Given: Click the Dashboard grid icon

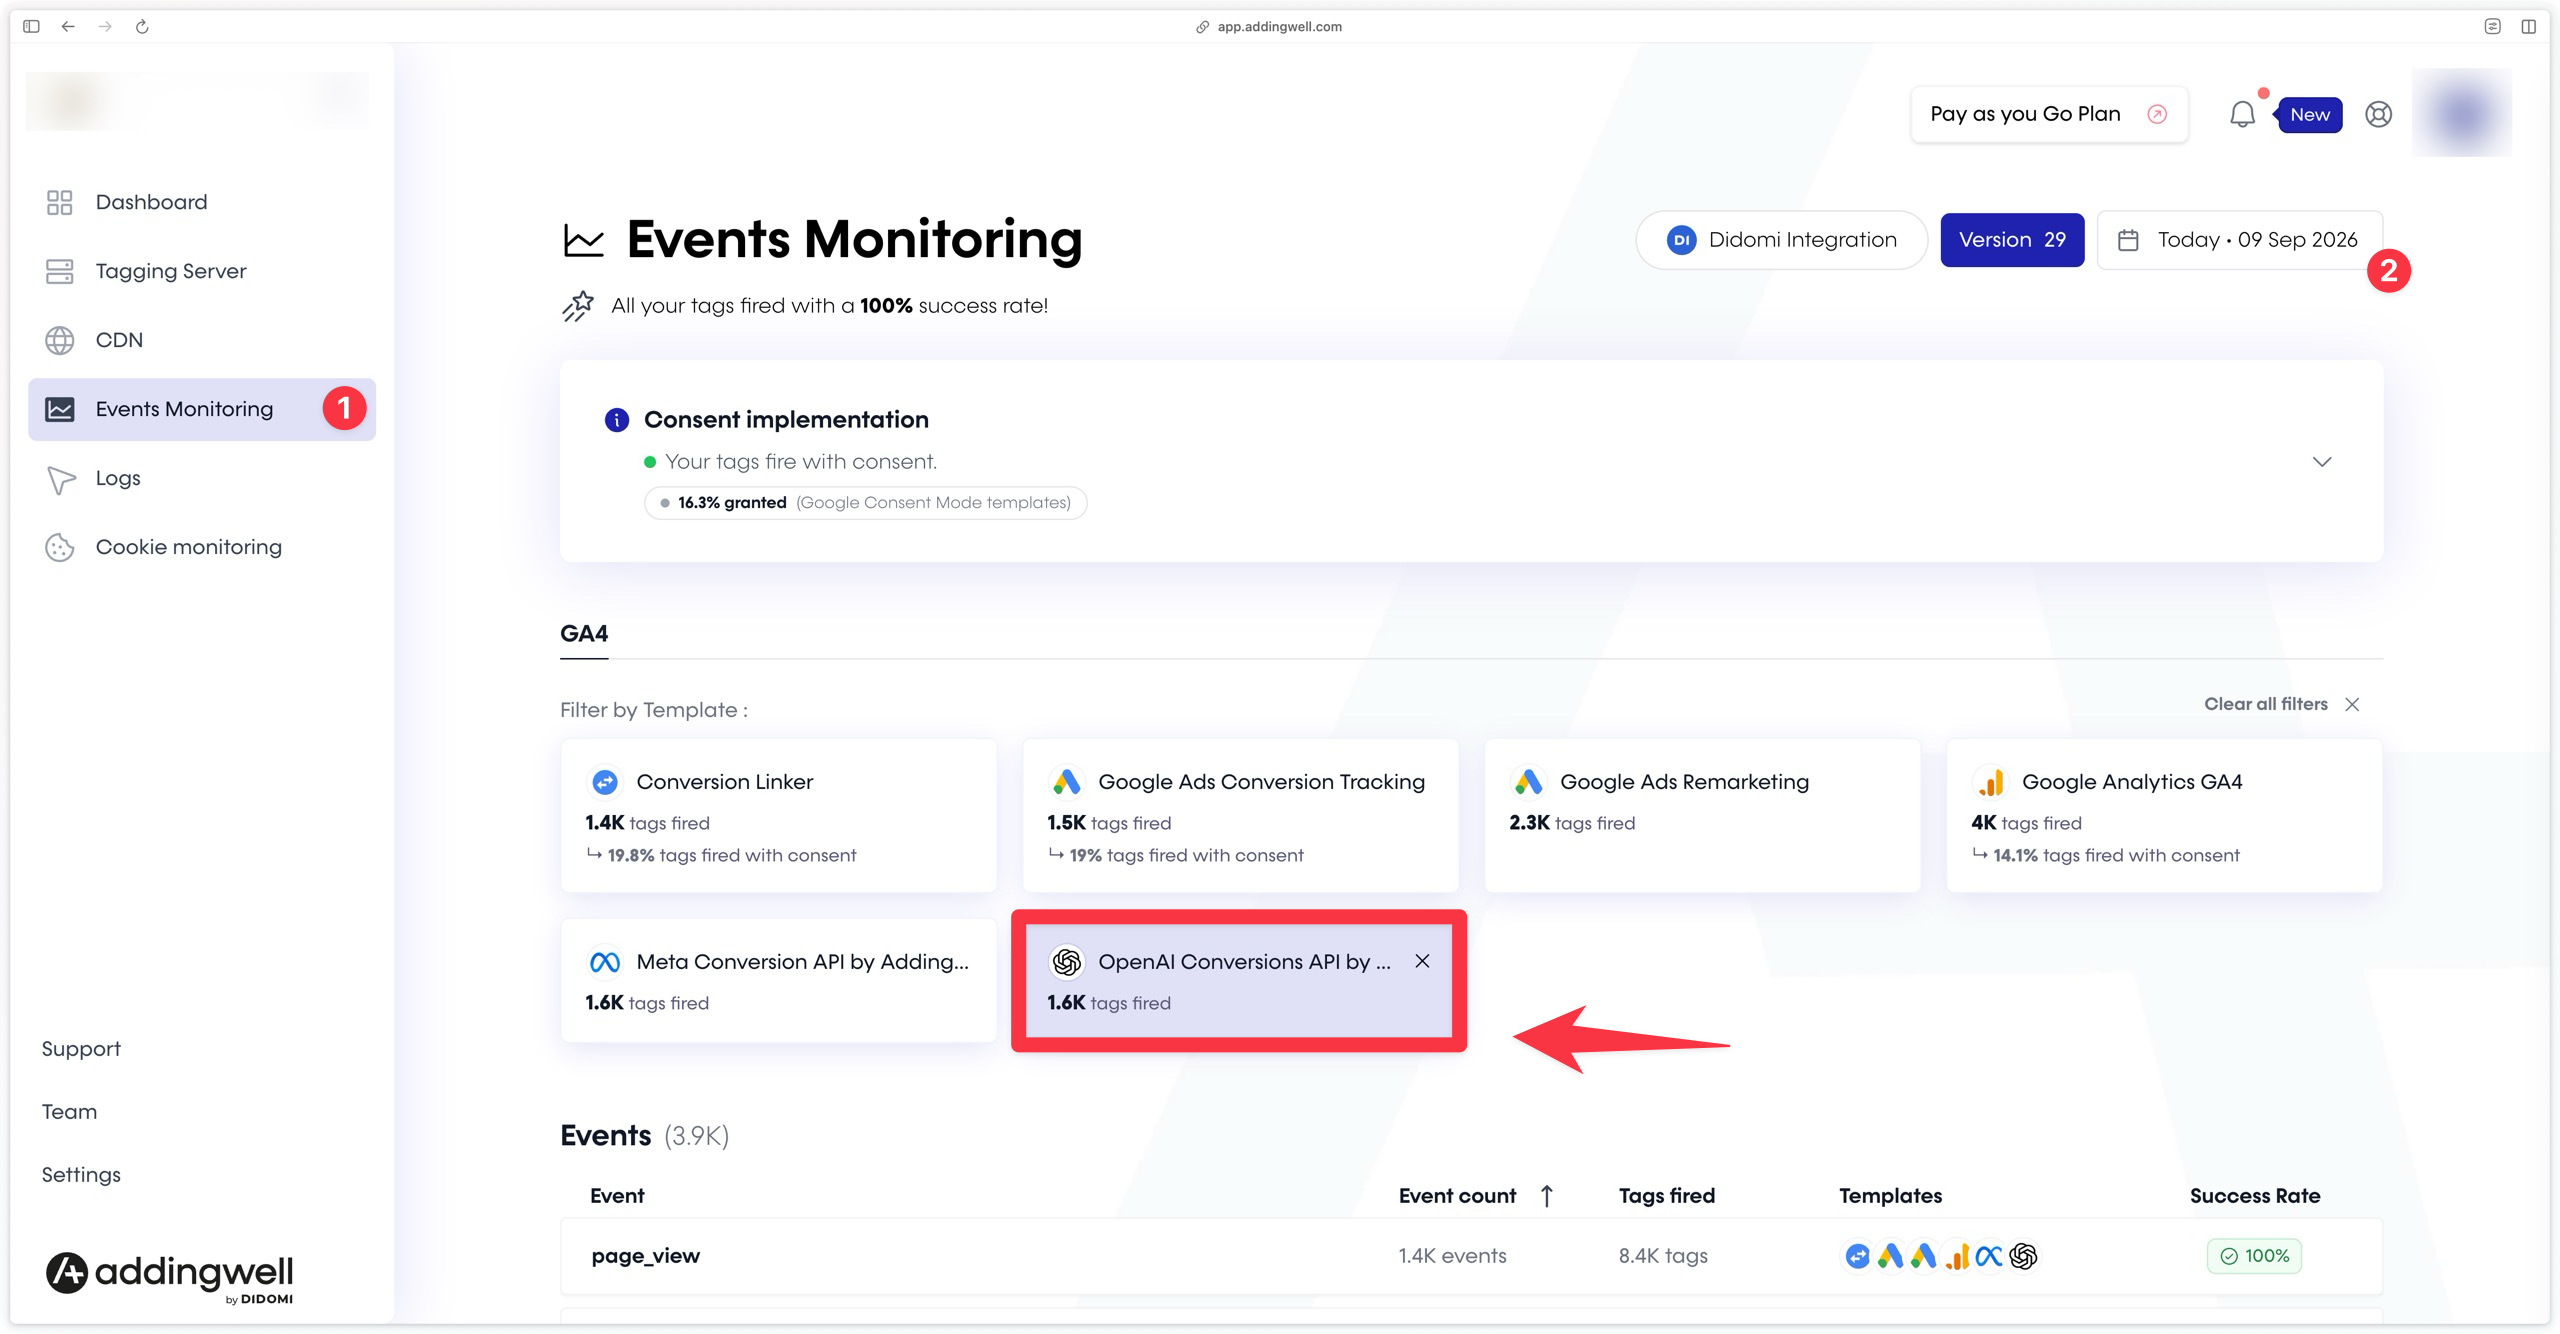Looking at the screenshot, I should (x=59, y=202).
